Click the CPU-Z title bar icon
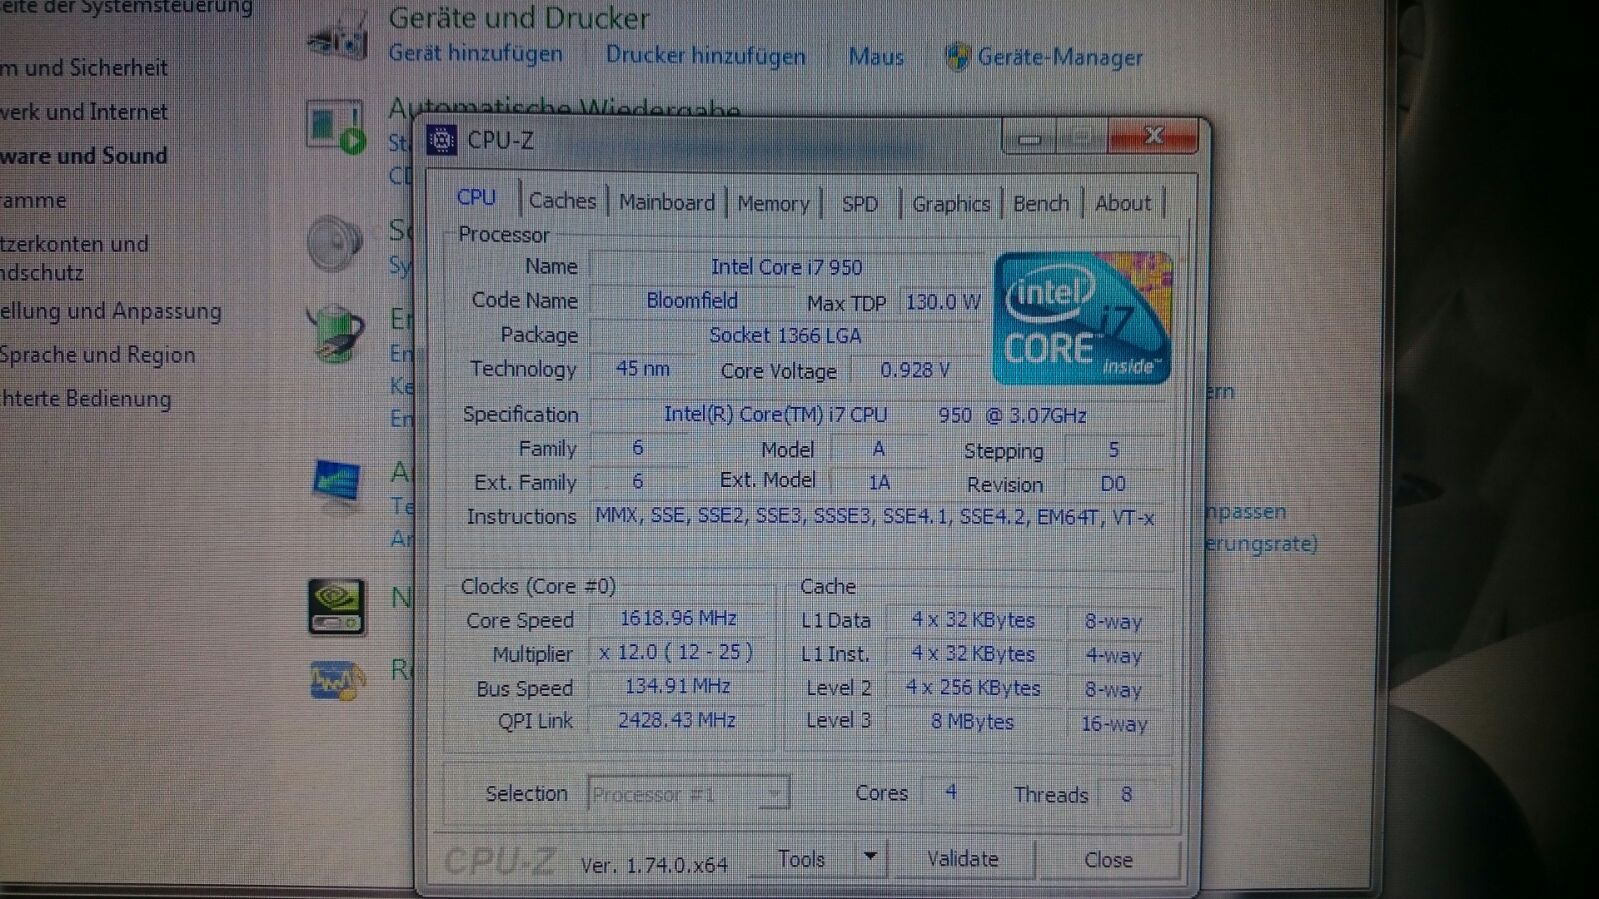Screen dimensions: 1599x899 [442, 140]
